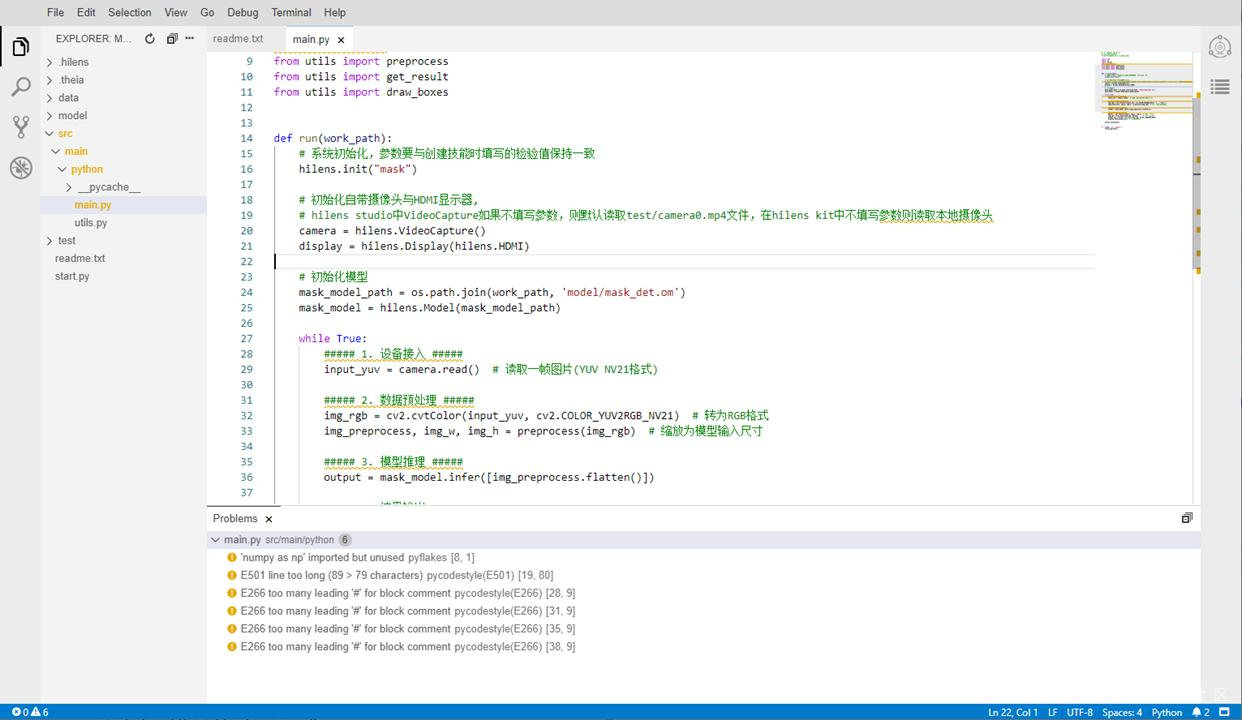The width and height of the screenshot is (1242, 720).
Task: Open the Debug view icon
Action: click(x=21, y=168)
